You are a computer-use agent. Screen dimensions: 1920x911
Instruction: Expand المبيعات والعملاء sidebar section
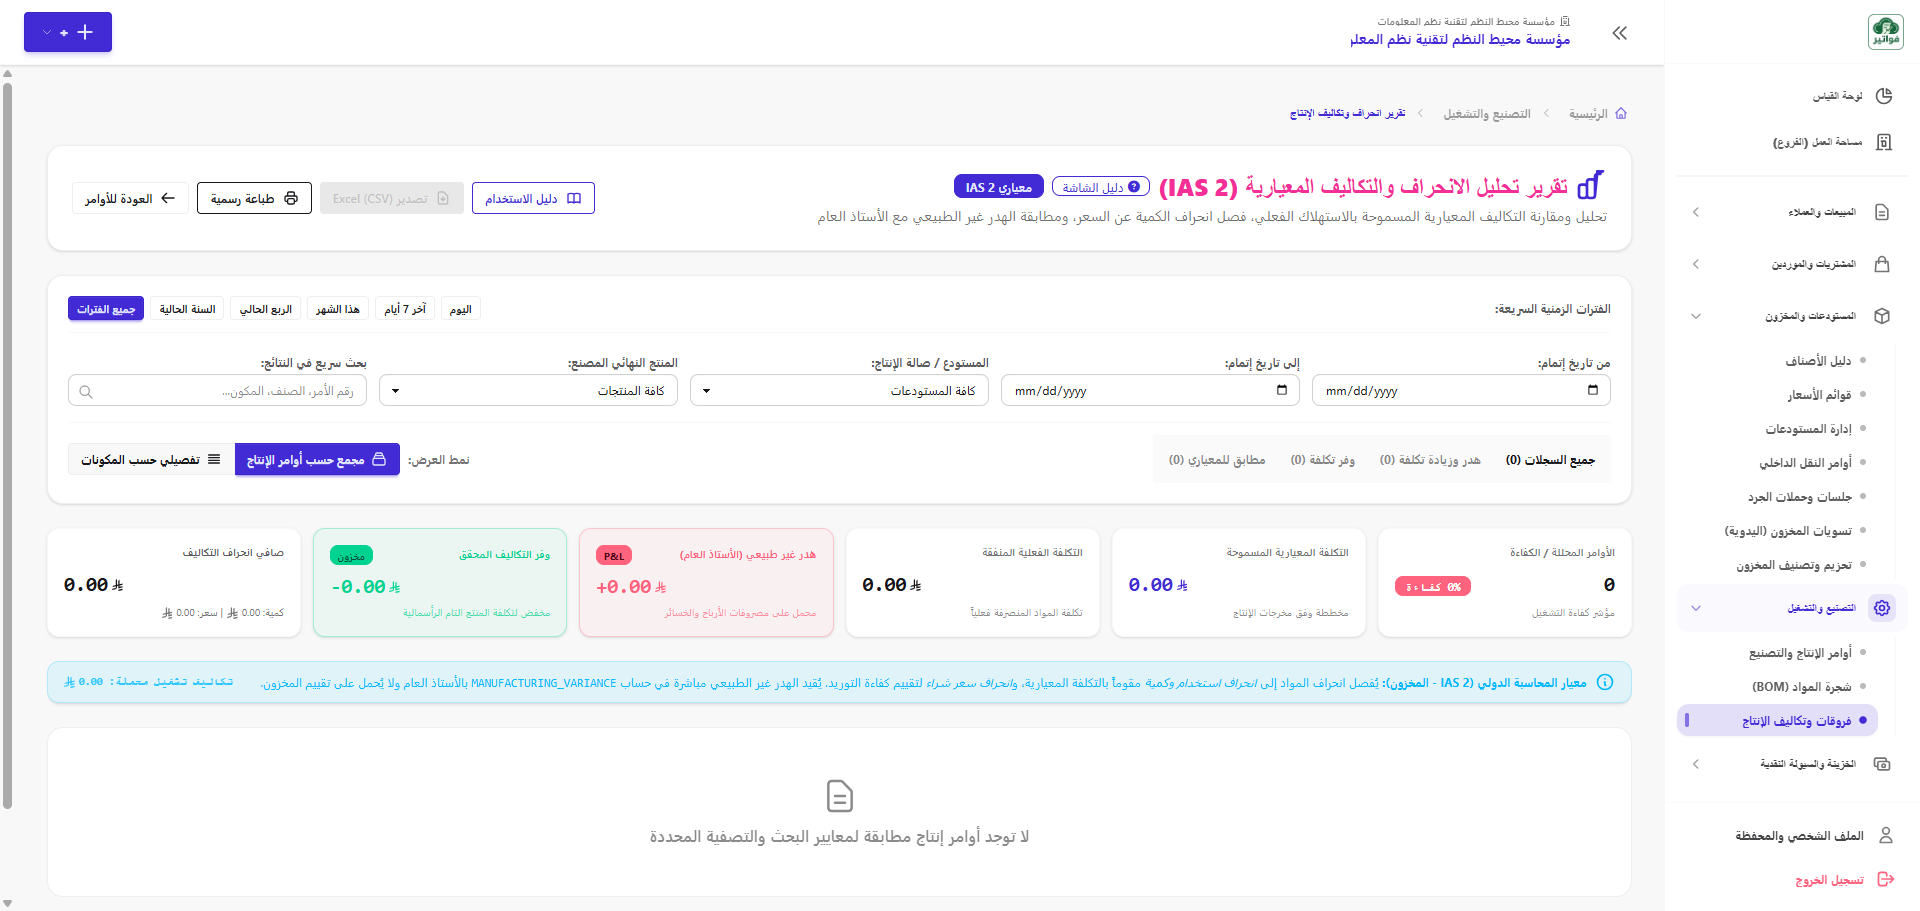coord(1793,212)
